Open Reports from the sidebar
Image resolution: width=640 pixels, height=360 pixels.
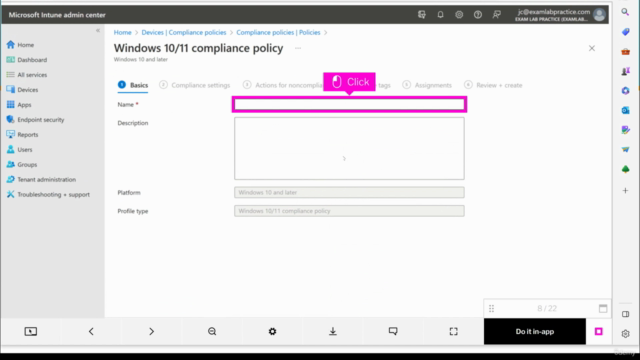click(x=22, y=135)
